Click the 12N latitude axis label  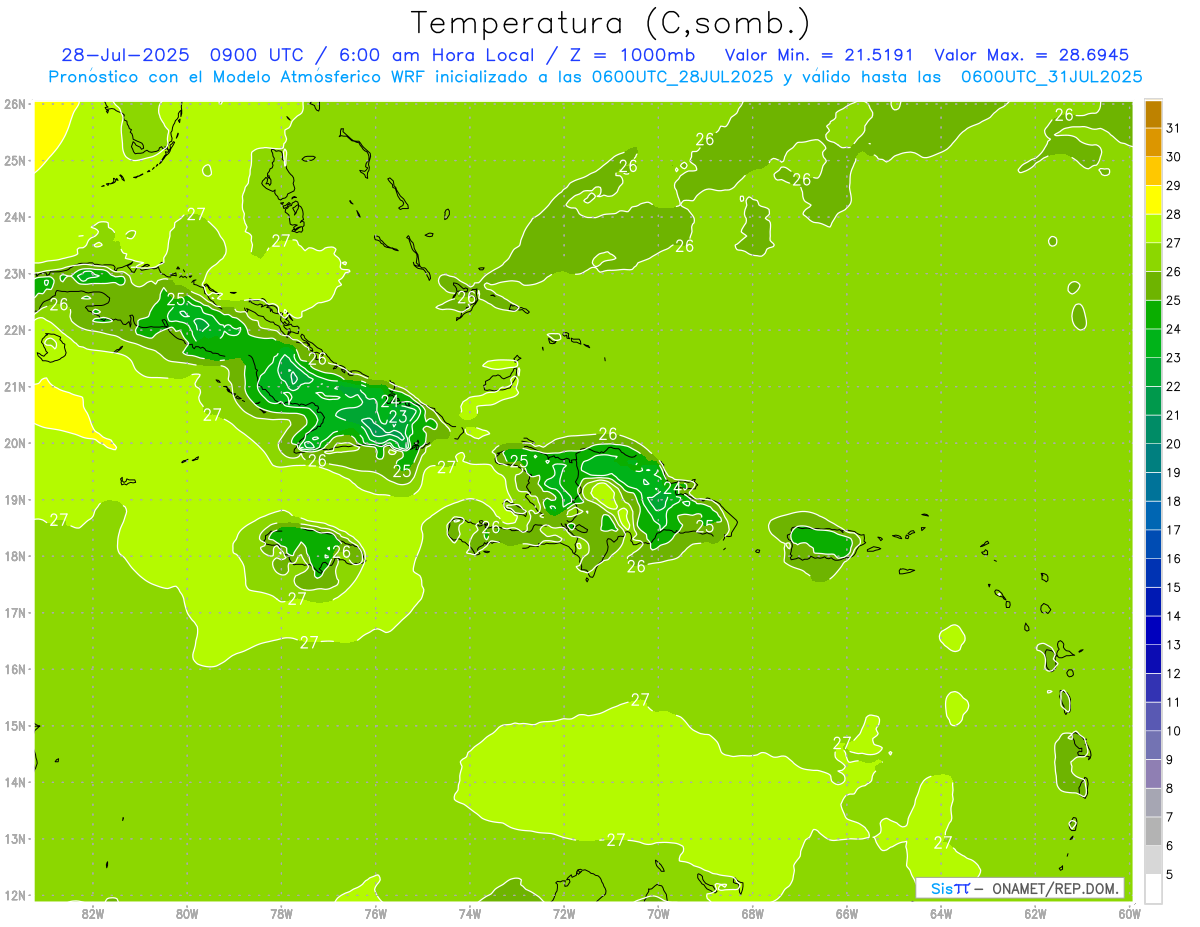(15, 895)
